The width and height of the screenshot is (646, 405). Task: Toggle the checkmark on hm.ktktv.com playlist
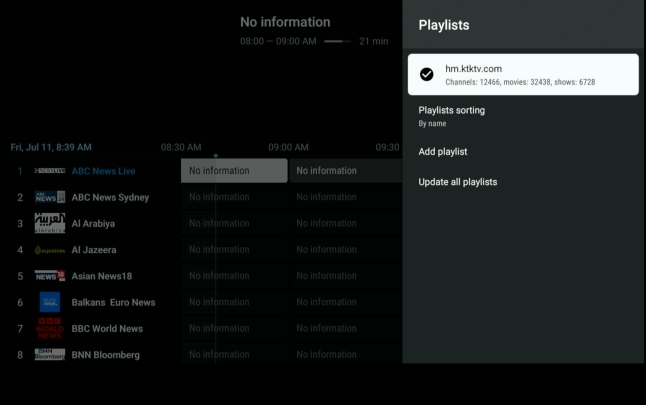pos(427,74)
